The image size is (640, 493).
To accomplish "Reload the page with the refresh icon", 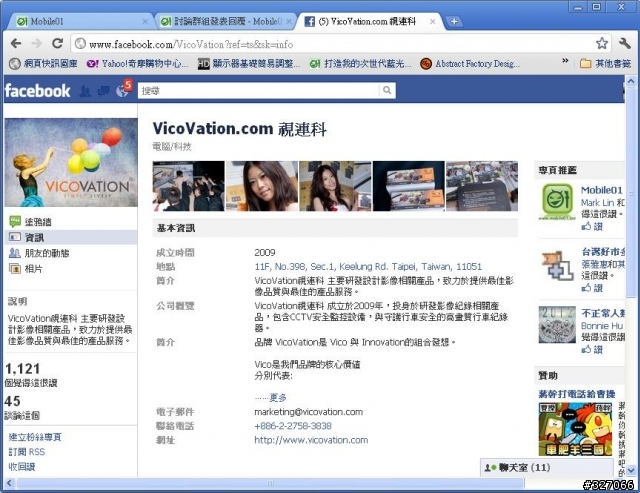I will [x=58, y=43].
